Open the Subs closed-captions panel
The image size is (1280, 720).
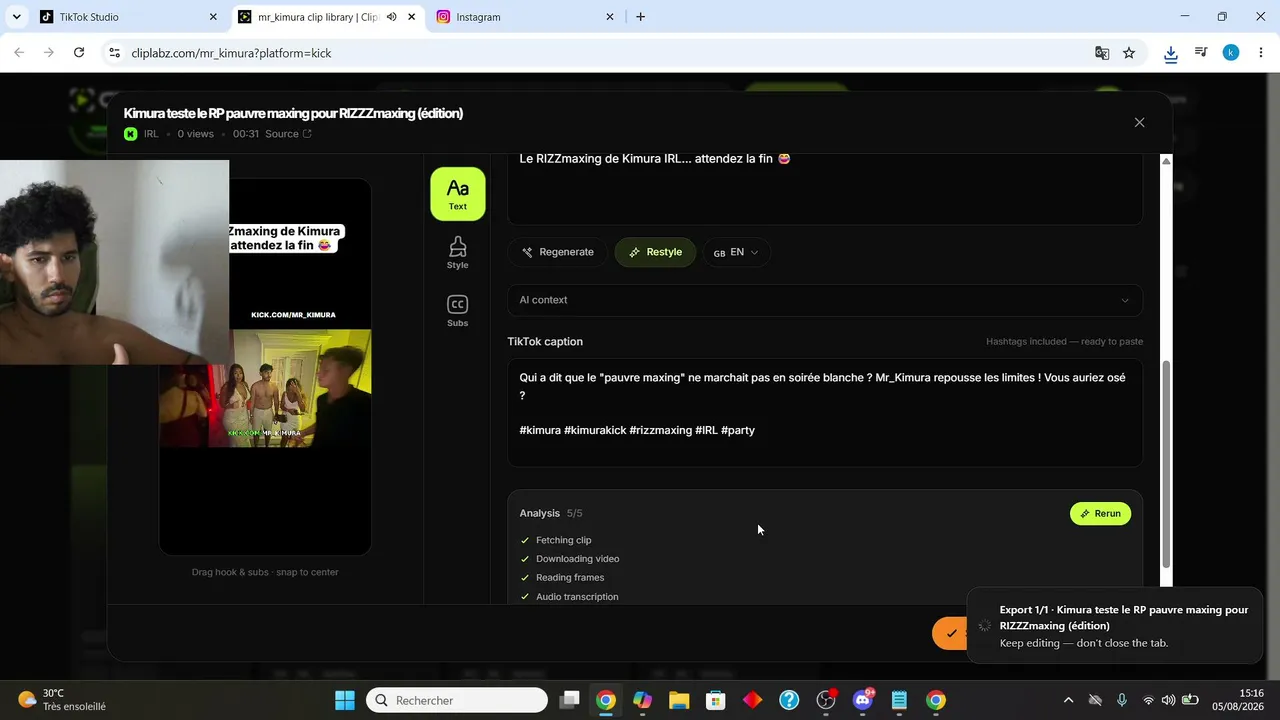click(x=458, y=311)
